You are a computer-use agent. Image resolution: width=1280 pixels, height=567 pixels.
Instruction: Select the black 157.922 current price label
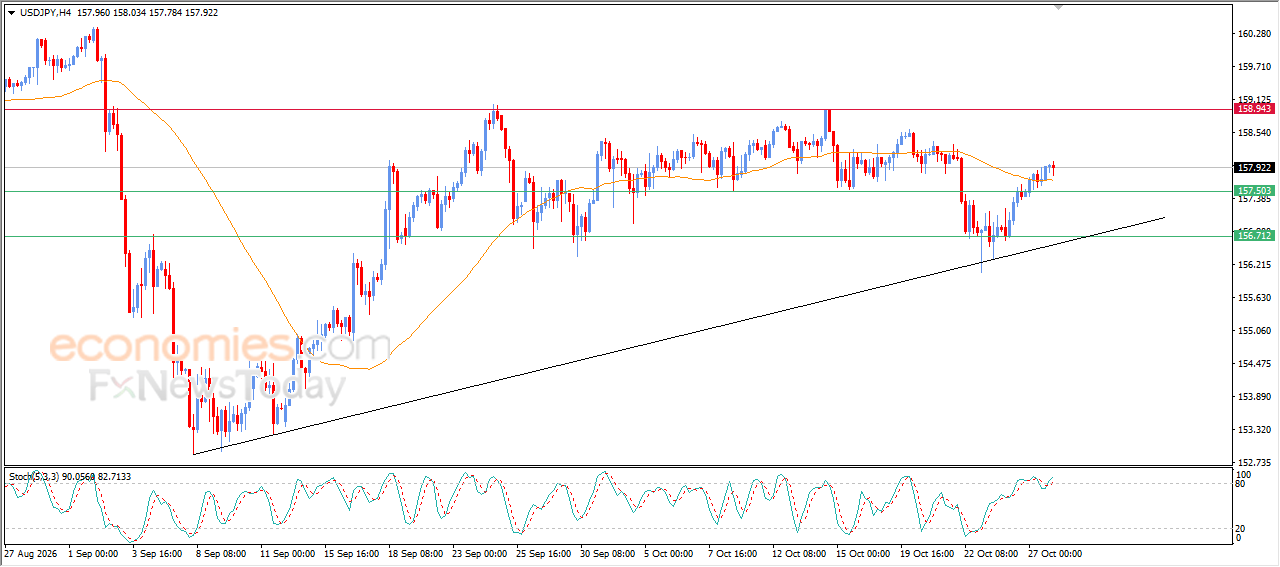tap(1255, 168)
